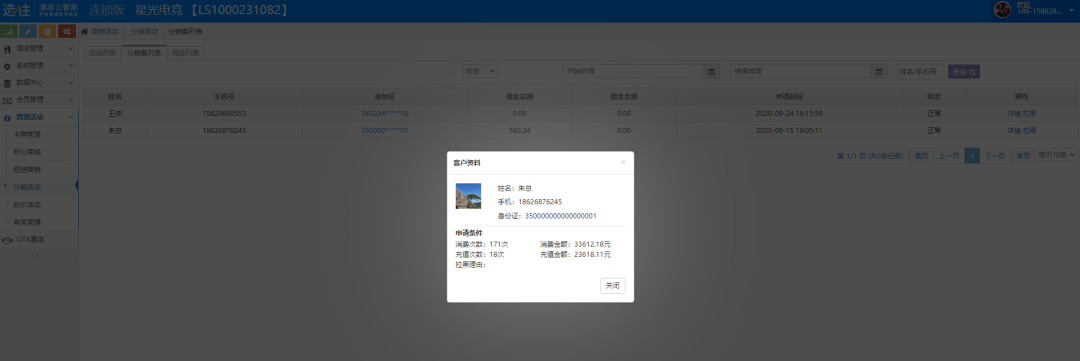This screenshot has height=361, width=1080.
Task: Close the 客户资料 dialog with the X icon
Action: tap(623, 162)
